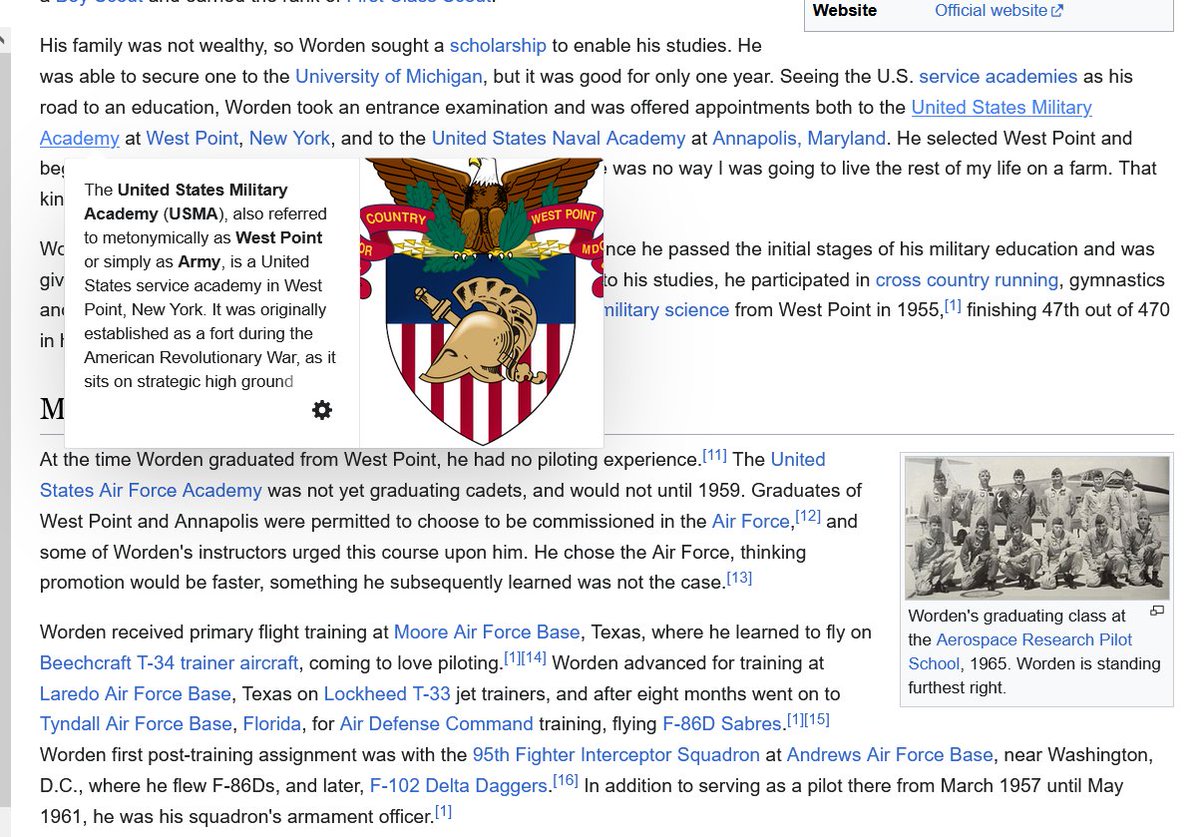The height and width of the screenshot is (837, 1200).
Task: Open the Official website external link
Action: [x=999, y=11]
